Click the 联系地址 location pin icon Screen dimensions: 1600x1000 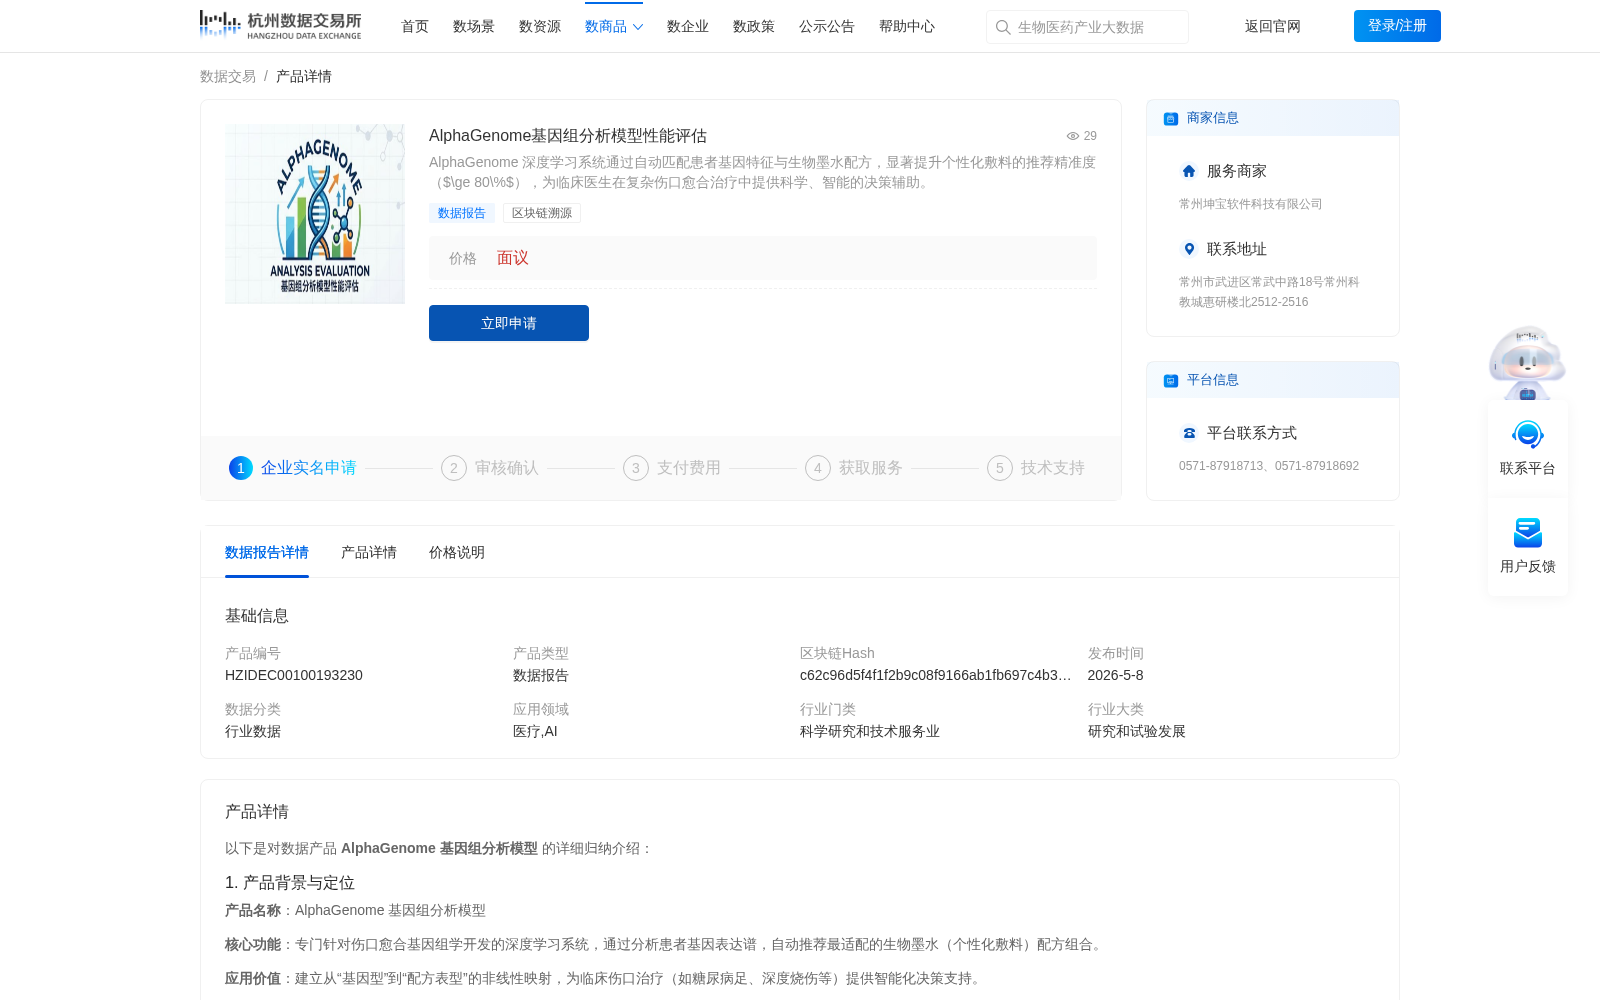point(1189,249)
